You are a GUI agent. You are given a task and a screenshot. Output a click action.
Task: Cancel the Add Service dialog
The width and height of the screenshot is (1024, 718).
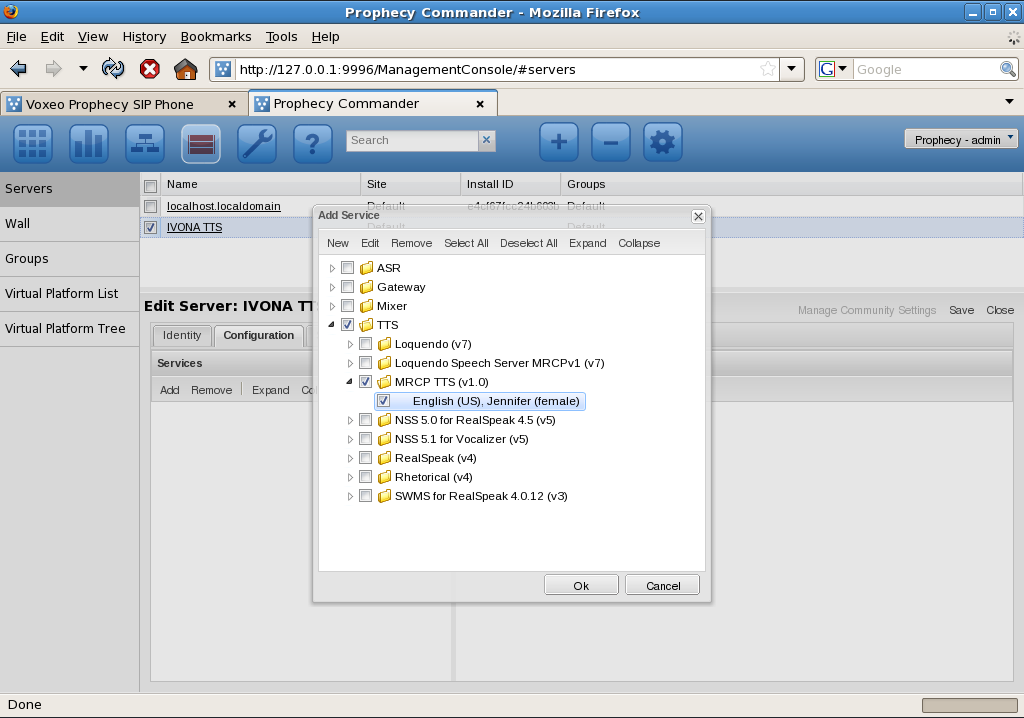(x=663, y=585)
